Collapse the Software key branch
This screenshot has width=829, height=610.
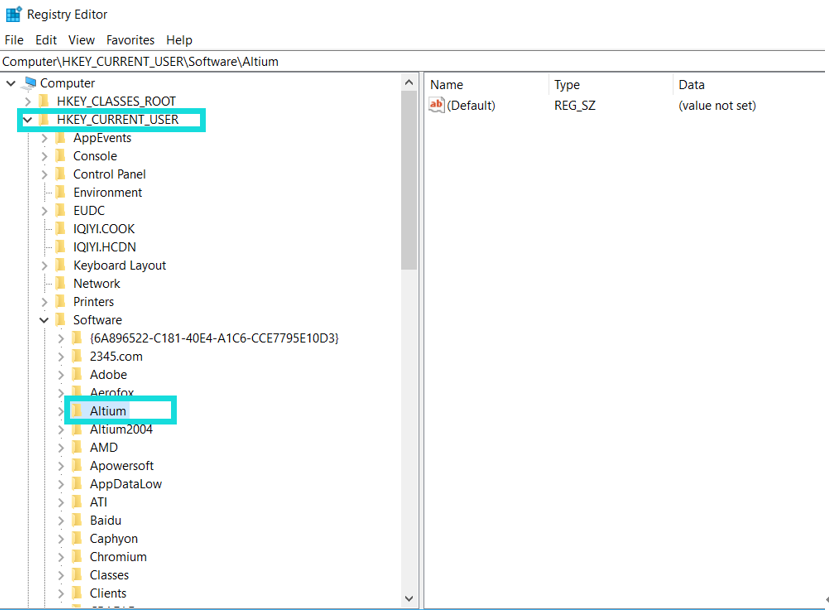44,320
